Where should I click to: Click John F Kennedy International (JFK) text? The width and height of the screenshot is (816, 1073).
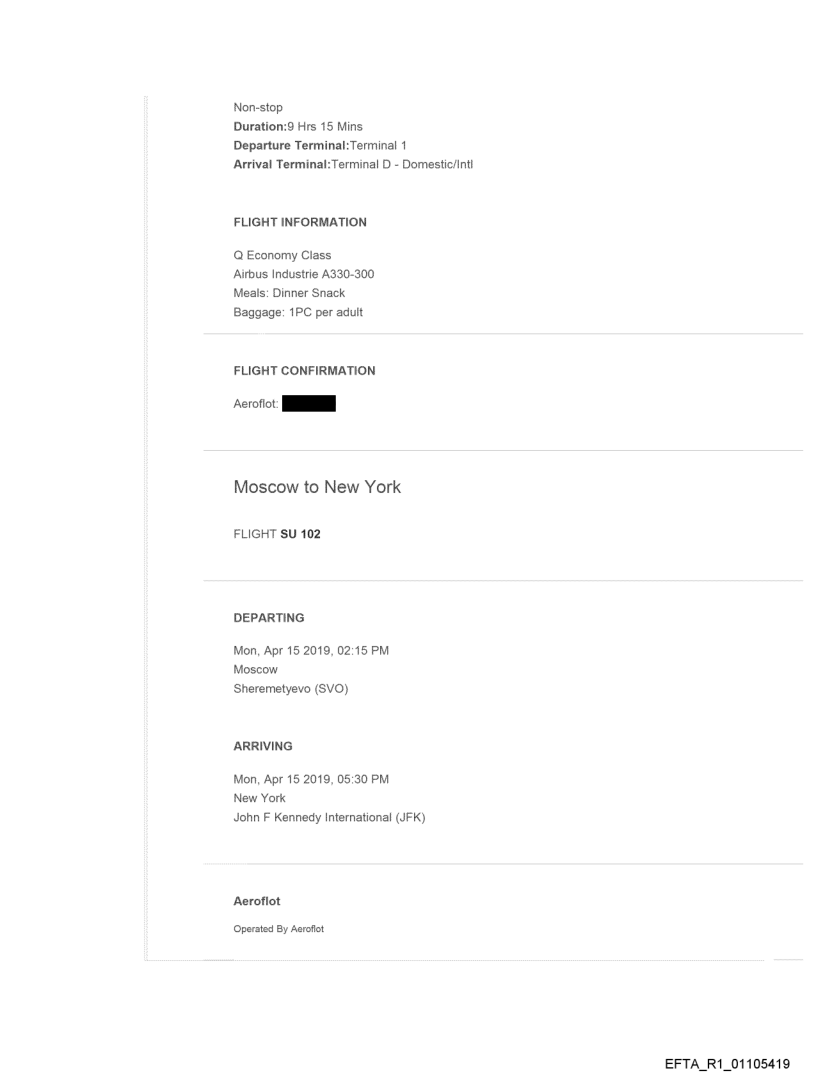click(329, 816)
